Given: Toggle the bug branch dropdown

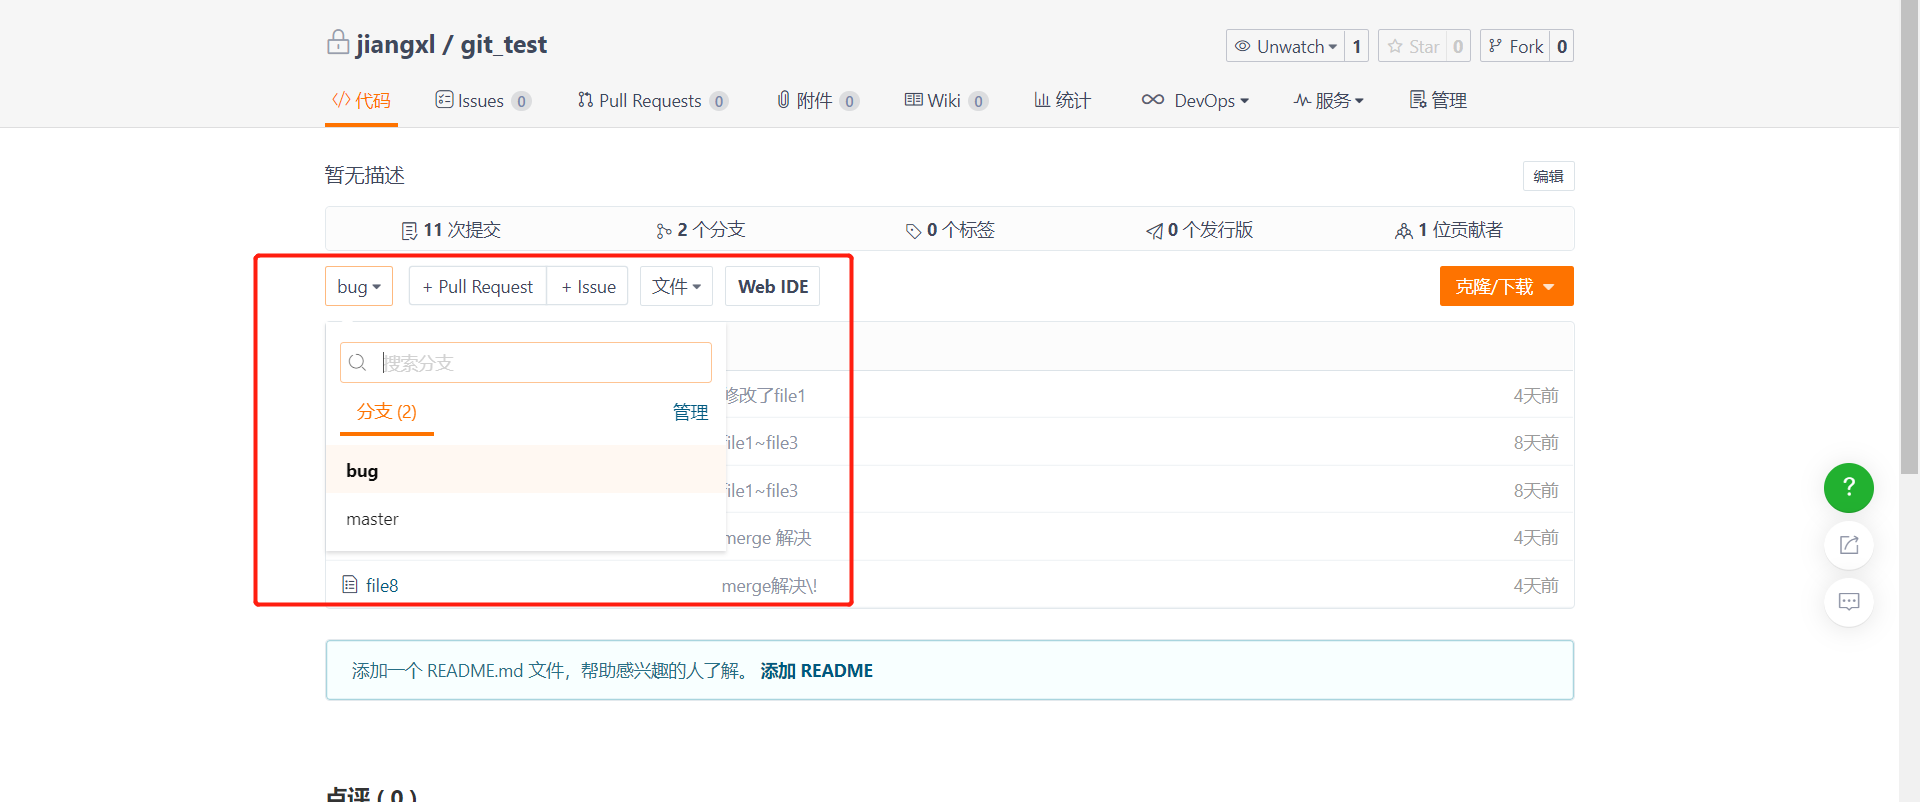Looking at the screenshot, I should (x=359, y=286).
